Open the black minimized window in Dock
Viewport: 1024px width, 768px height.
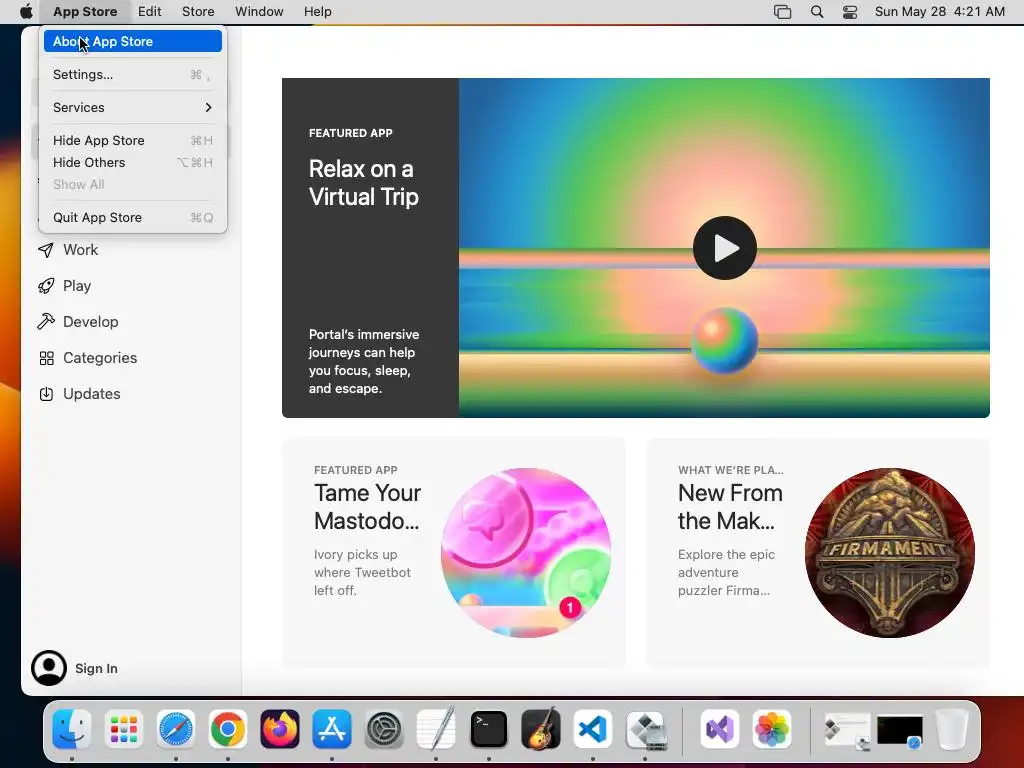[x=900, y=730]
